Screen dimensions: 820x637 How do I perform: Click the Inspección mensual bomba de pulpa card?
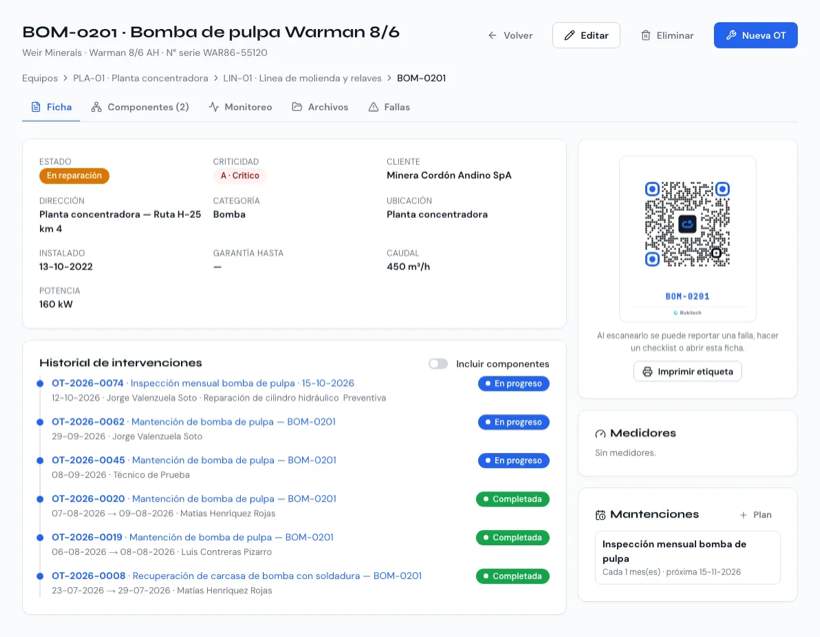click(687, 558)
